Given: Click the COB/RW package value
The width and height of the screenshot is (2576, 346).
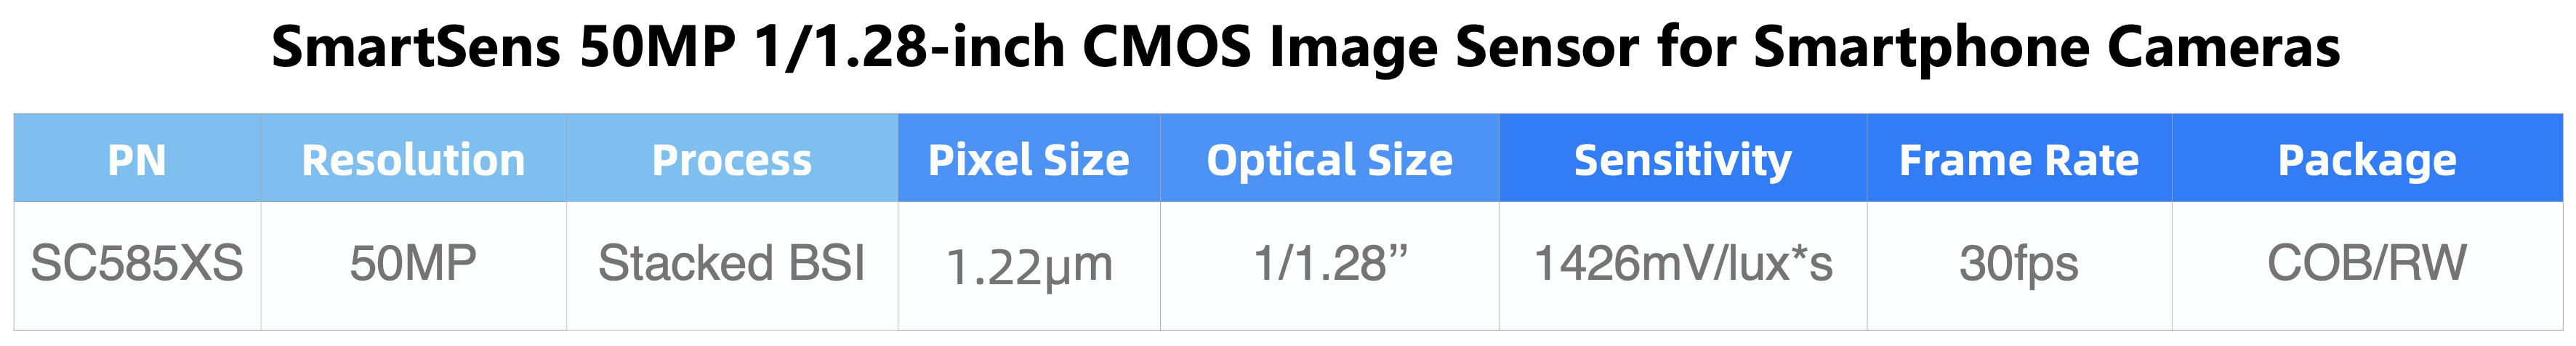Looking at the screenshot, I should click(2366, 264).
